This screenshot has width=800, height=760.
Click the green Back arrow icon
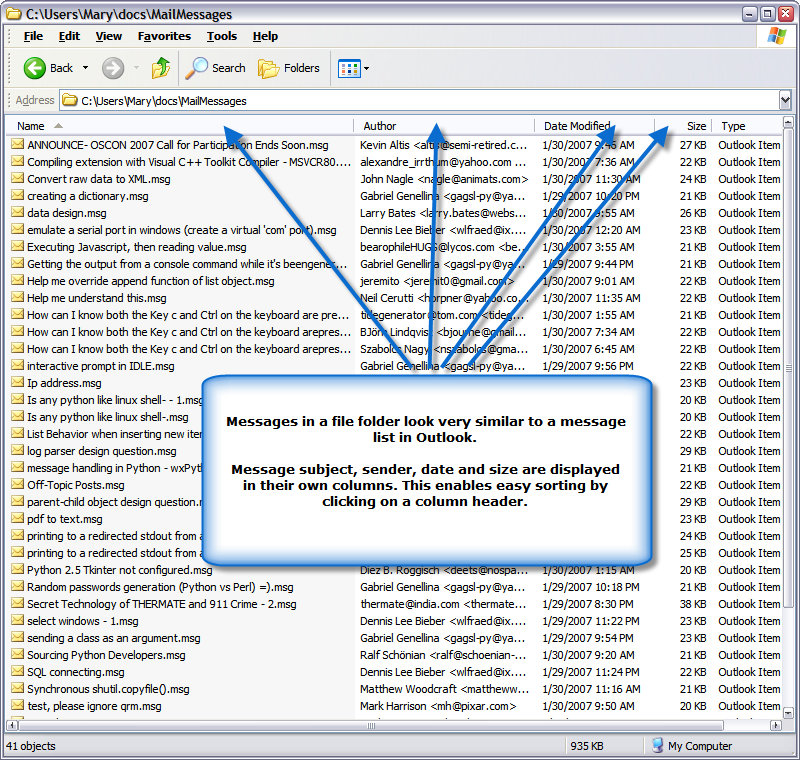point(35,68)
